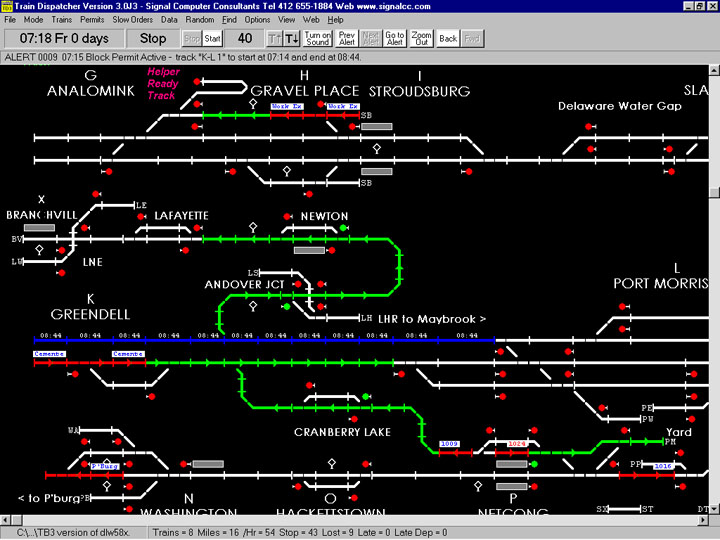This screenshot has height=540, width=720.
Task: Click the speed value 40 field
Action: pos(245,38)
